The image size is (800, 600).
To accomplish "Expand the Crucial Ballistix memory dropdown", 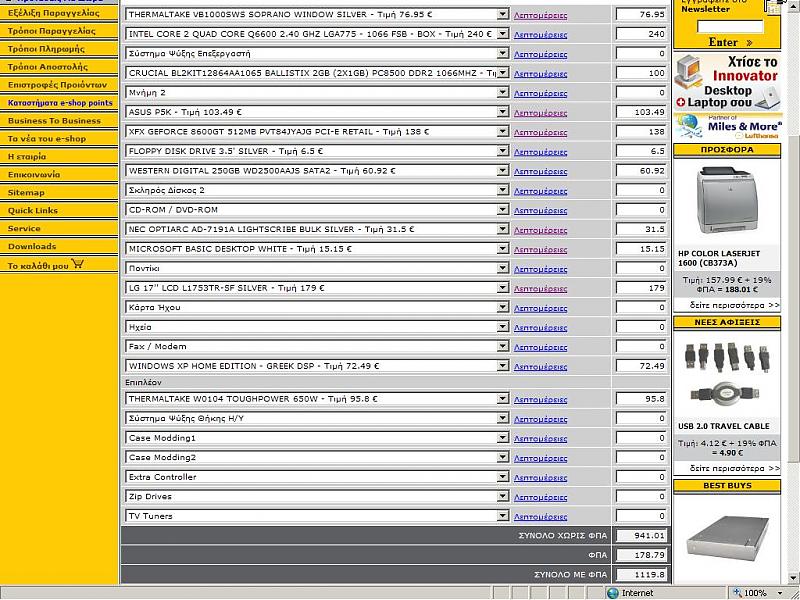I will pyautogui.click(x=503, y=73).
